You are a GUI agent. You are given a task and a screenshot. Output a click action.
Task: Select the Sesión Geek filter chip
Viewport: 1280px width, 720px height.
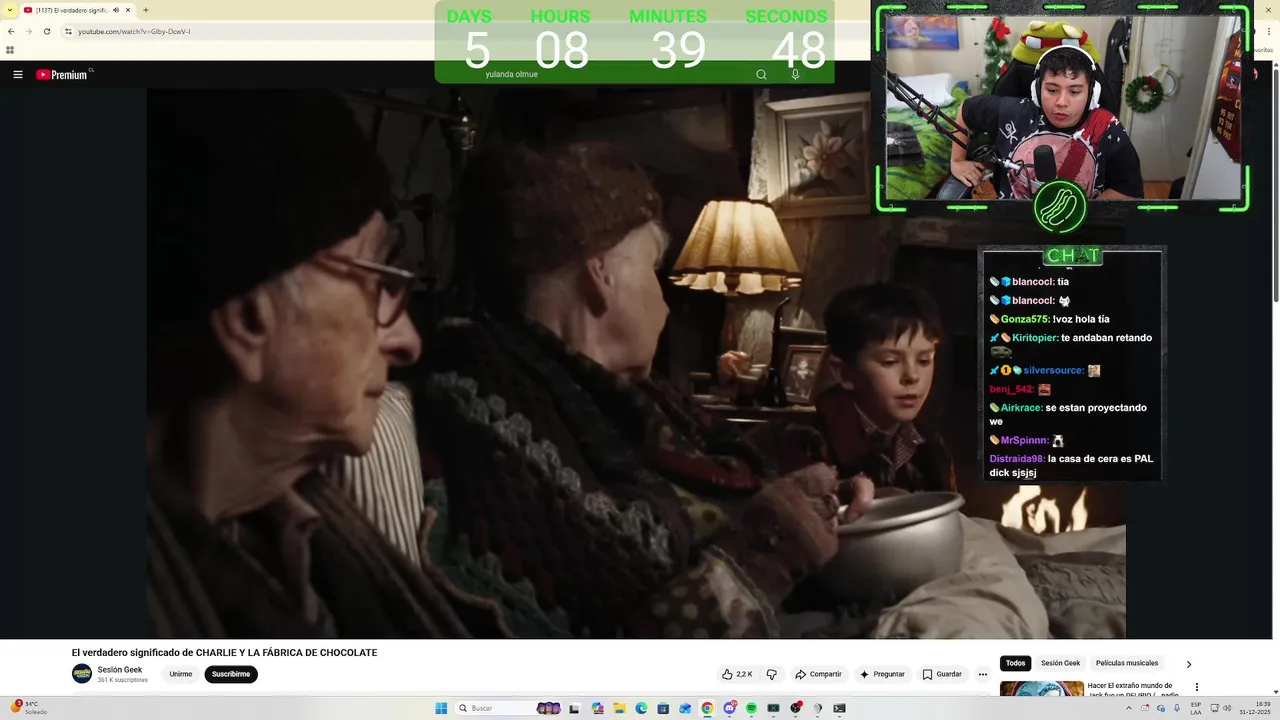tap(1060, 663)
